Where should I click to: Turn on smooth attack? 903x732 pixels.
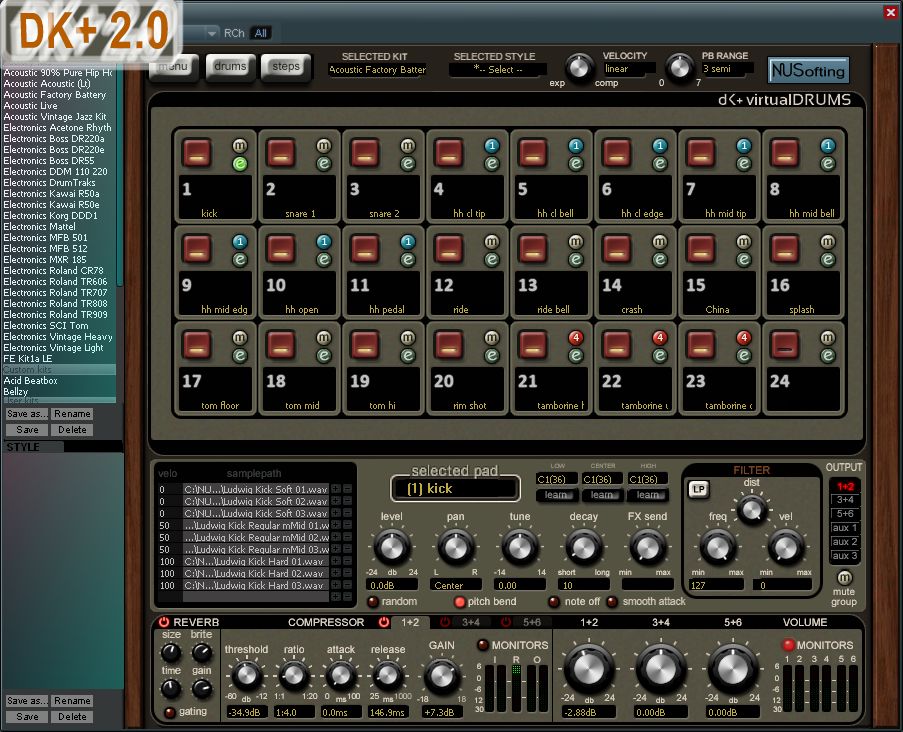[x=613, y=601]
